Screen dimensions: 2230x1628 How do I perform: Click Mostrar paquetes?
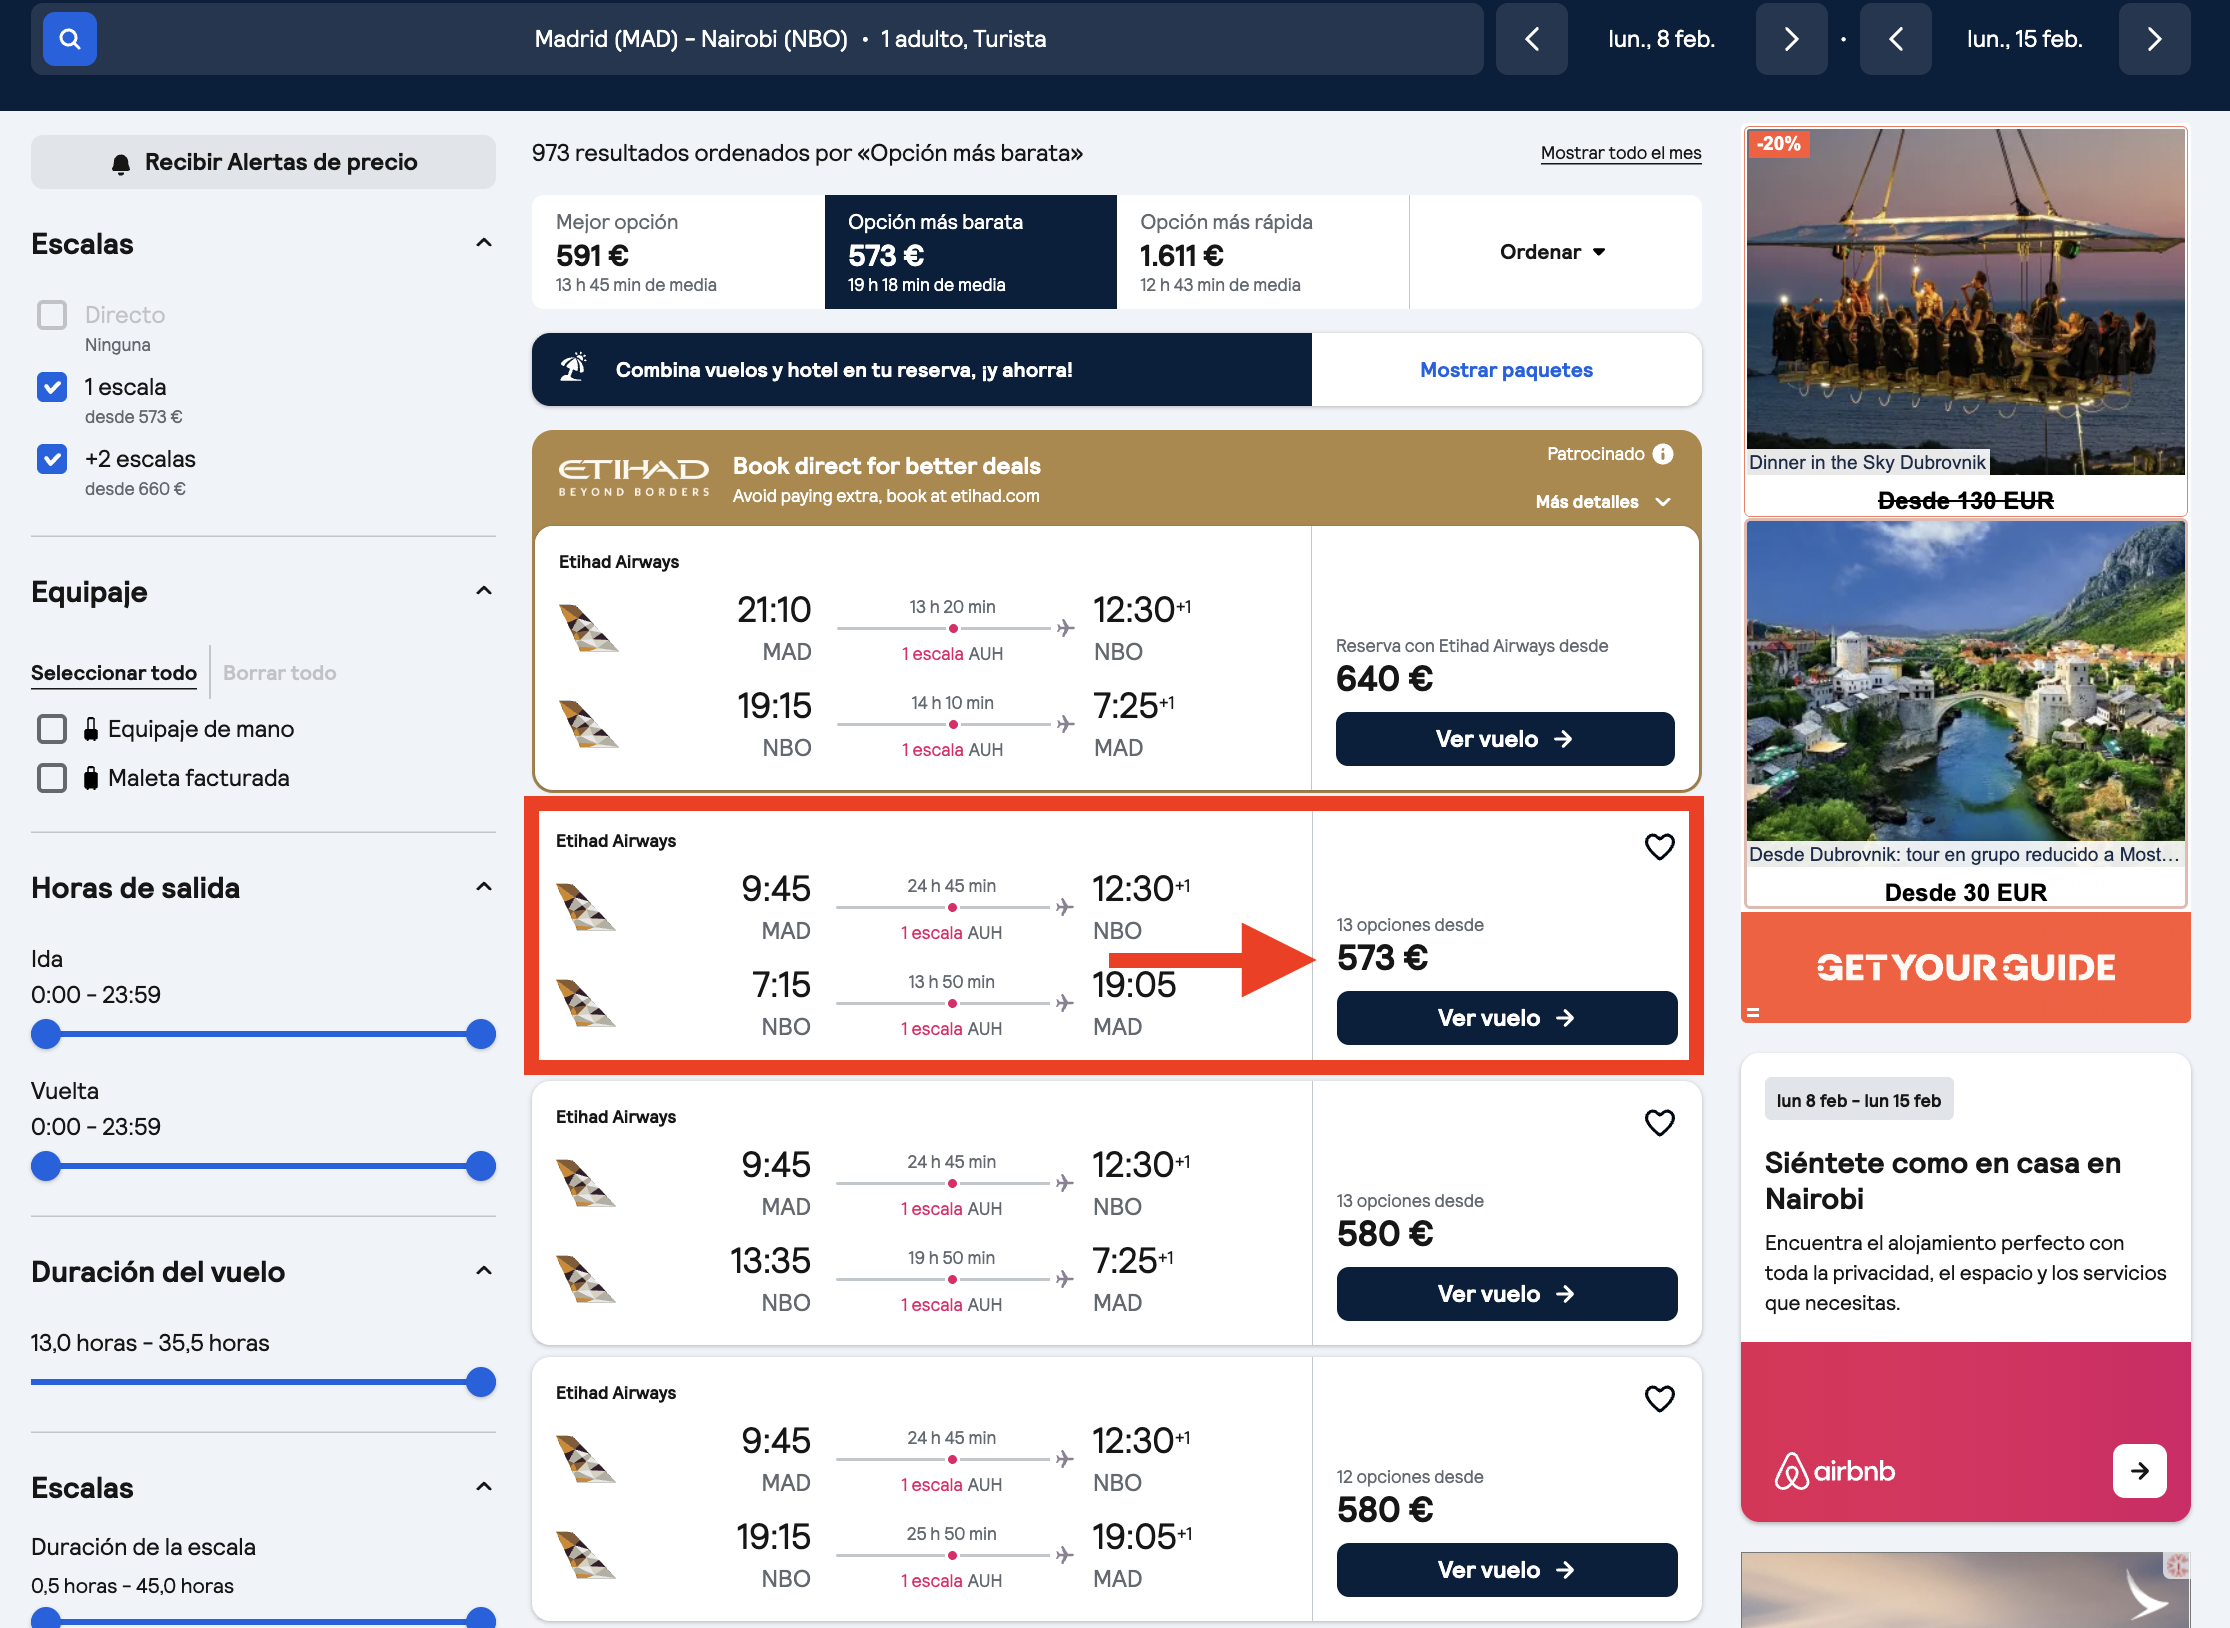(x=1506, y=370)
